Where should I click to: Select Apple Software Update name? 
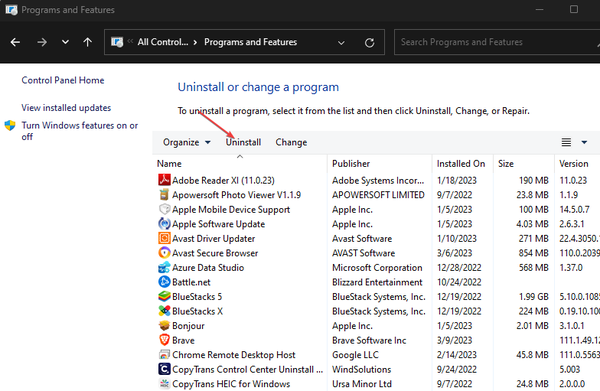(x=218, y=224)
